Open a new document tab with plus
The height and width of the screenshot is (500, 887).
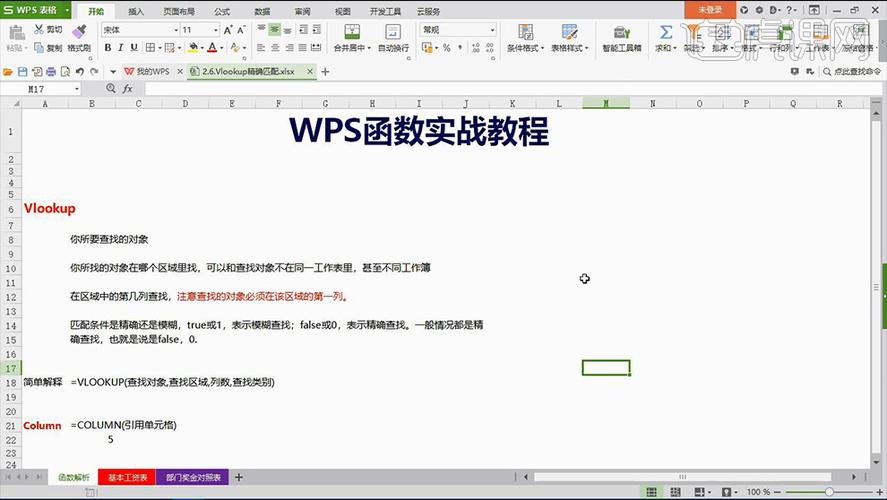325,71
